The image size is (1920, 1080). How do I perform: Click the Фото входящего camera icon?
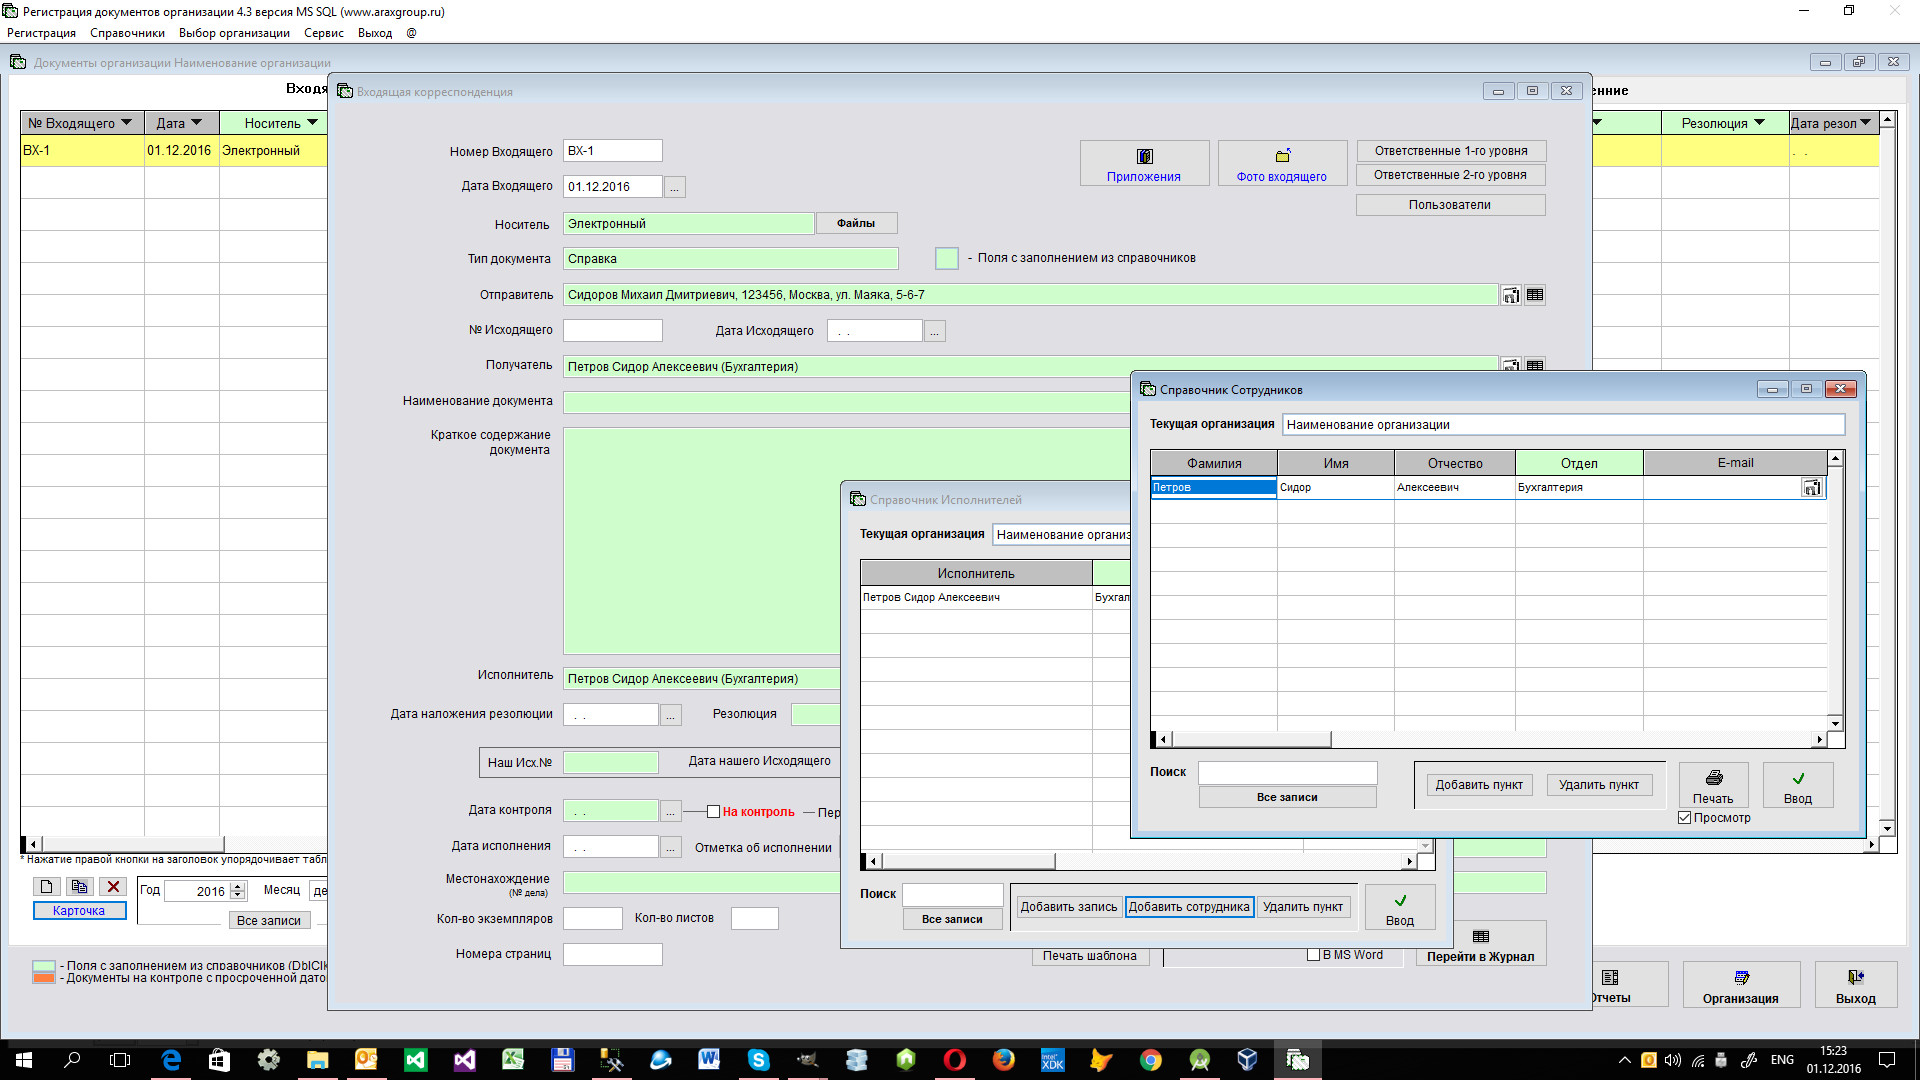[x=1282, y=156]
